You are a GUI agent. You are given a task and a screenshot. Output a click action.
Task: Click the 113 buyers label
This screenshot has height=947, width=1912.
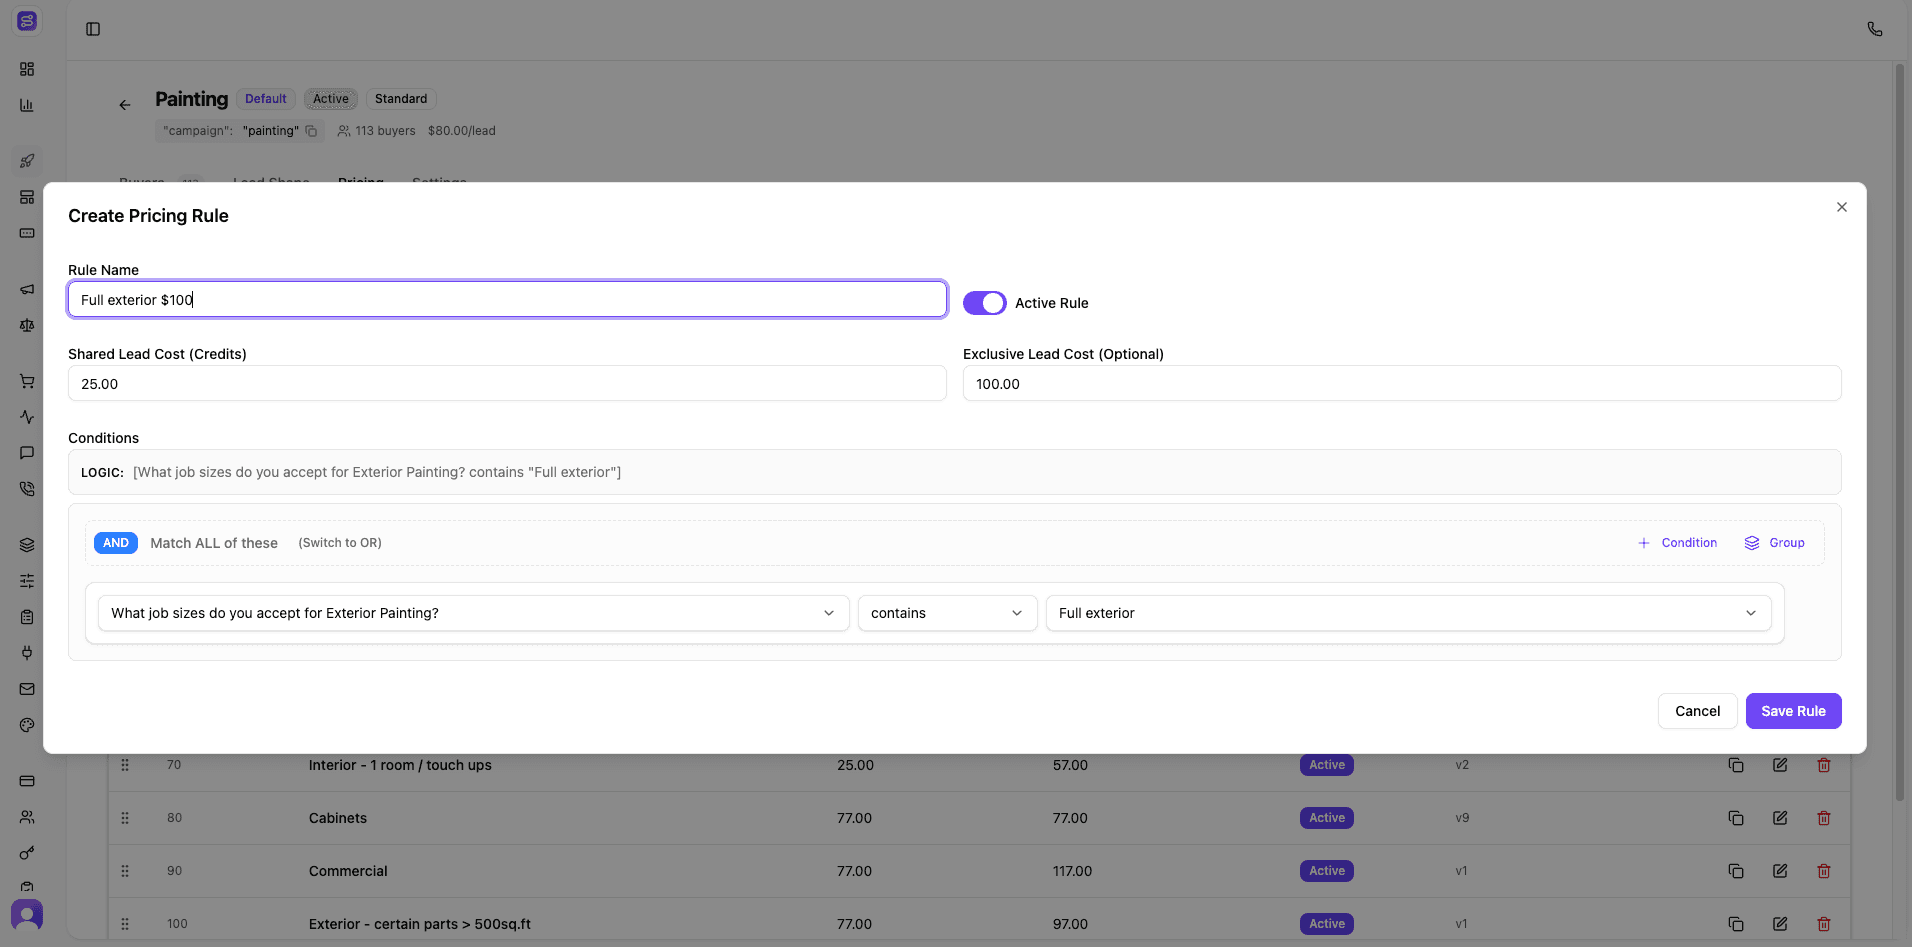pos(376,131)
